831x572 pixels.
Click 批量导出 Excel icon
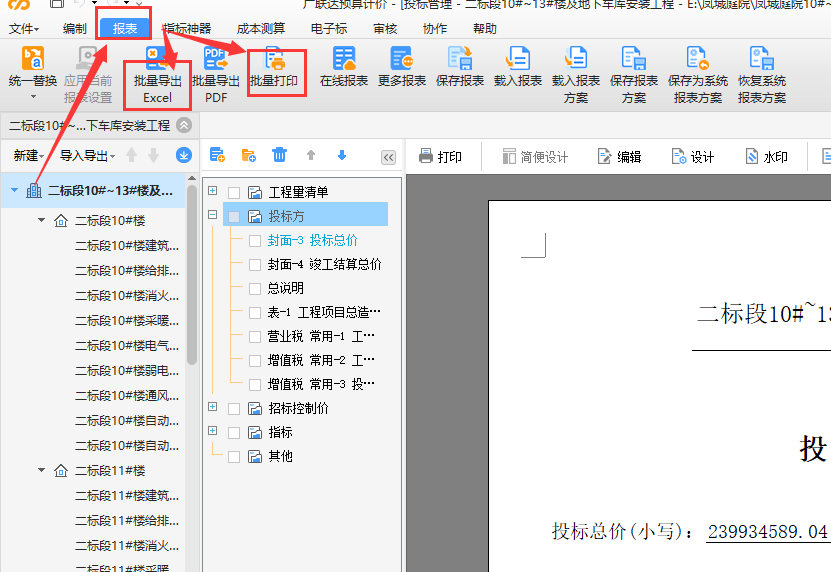157,58
